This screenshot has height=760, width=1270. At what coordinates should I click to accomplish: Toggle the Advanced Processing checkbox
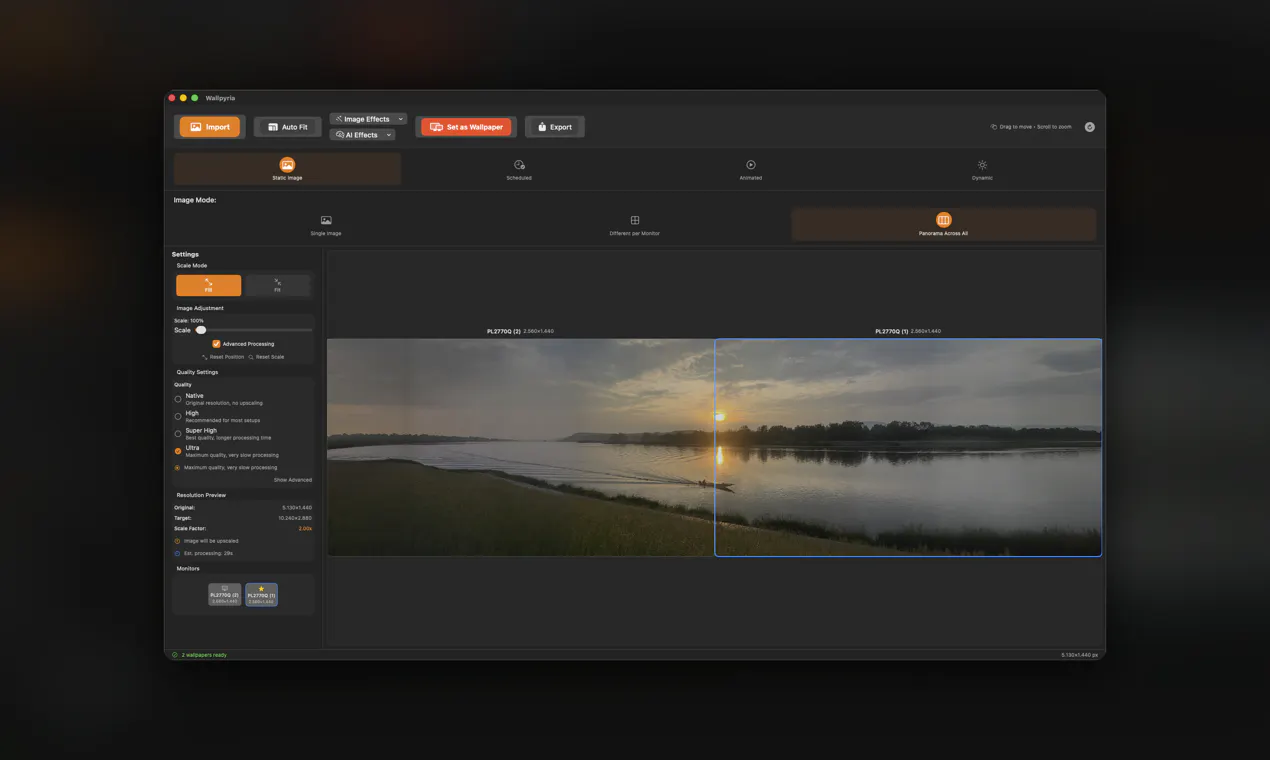(x=216, y=344)
